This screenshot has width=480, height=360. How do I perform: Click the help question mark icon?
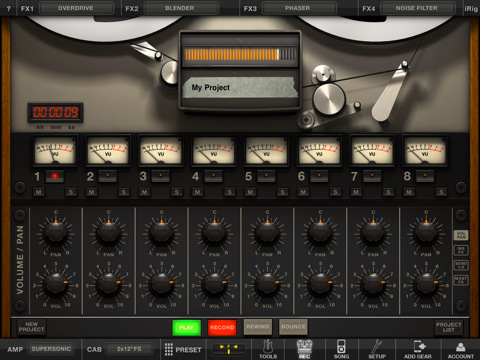(x=8, y=8)
